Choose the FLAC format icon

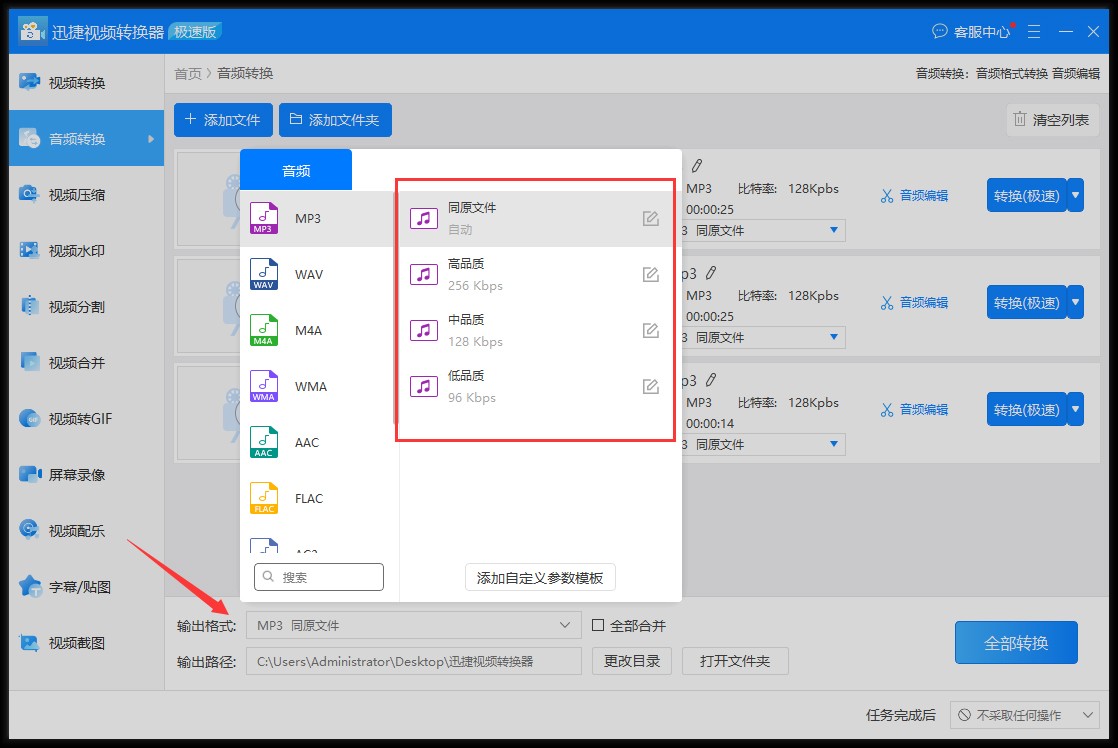262,498
